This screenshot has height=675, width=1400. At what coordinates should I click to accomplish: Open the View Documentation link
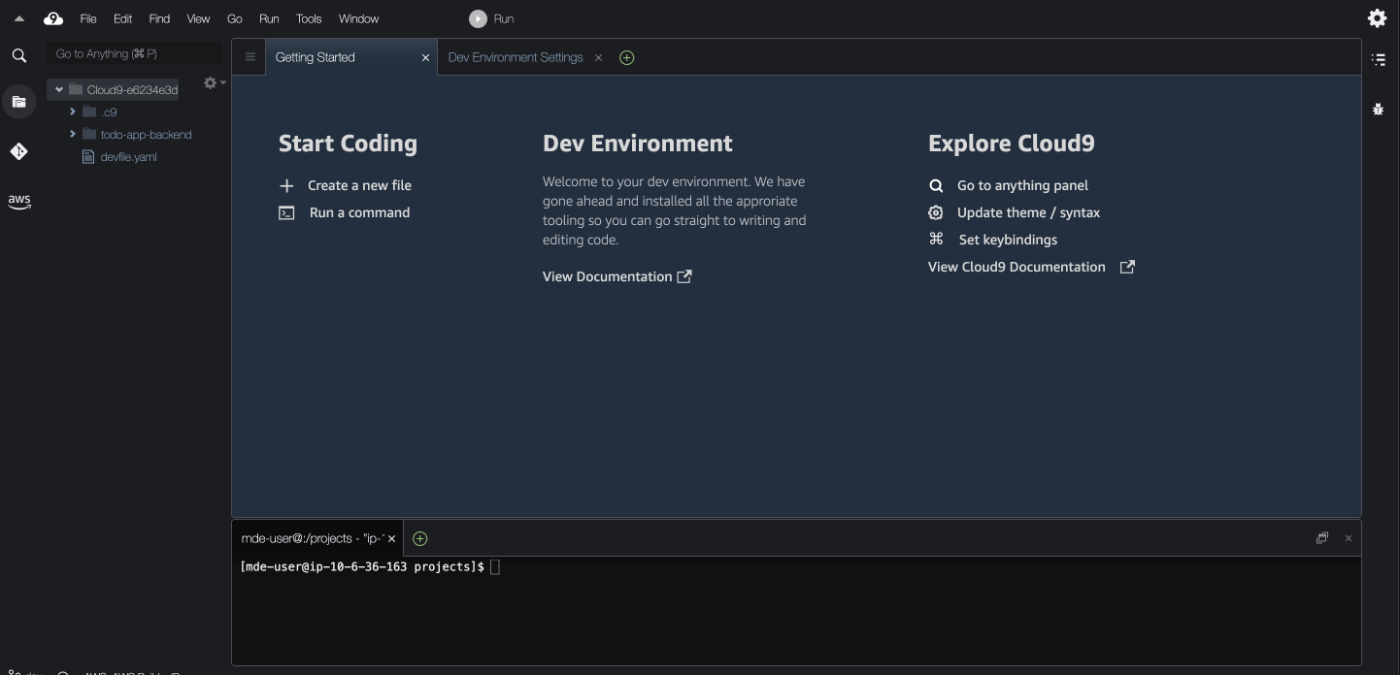point(607,277)
